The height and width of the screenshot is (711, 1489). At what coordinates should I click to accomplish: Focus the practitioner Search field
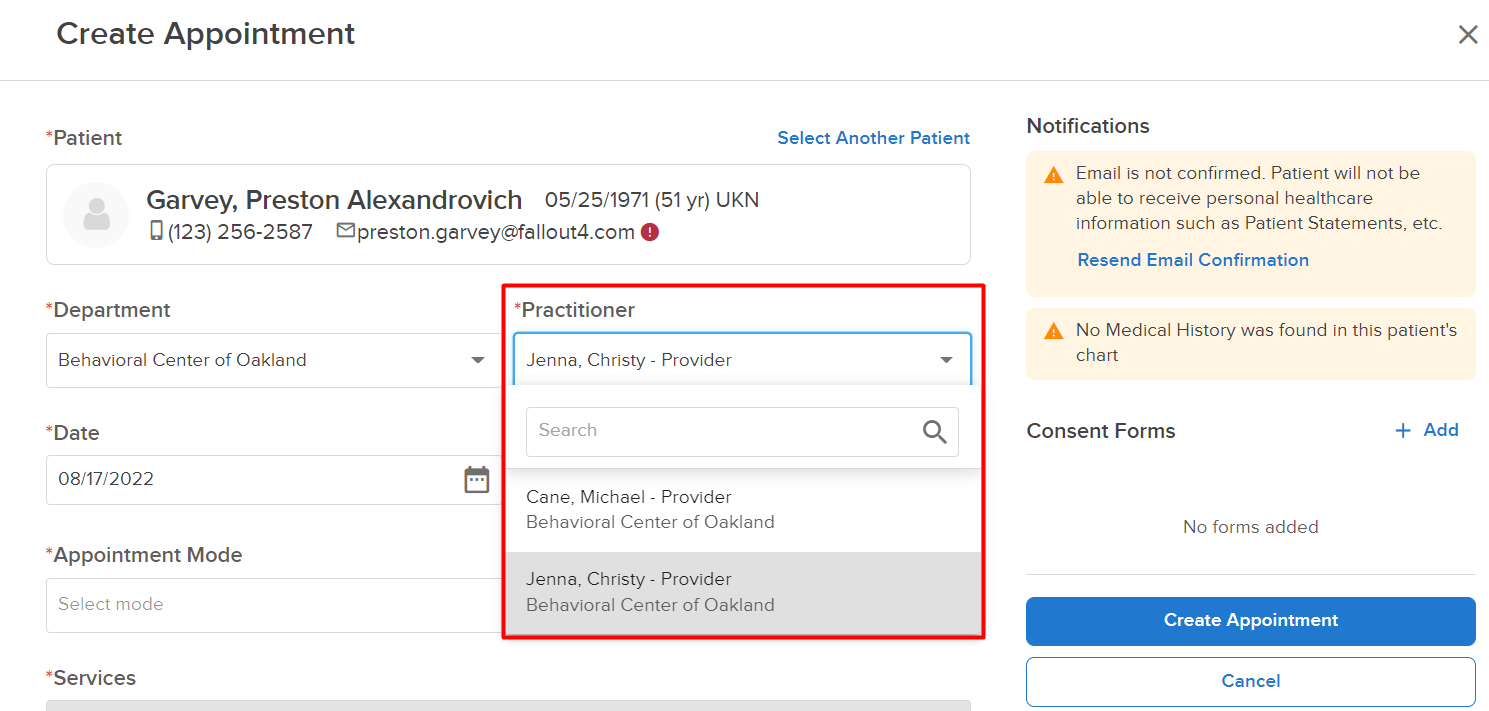(742, 431)
